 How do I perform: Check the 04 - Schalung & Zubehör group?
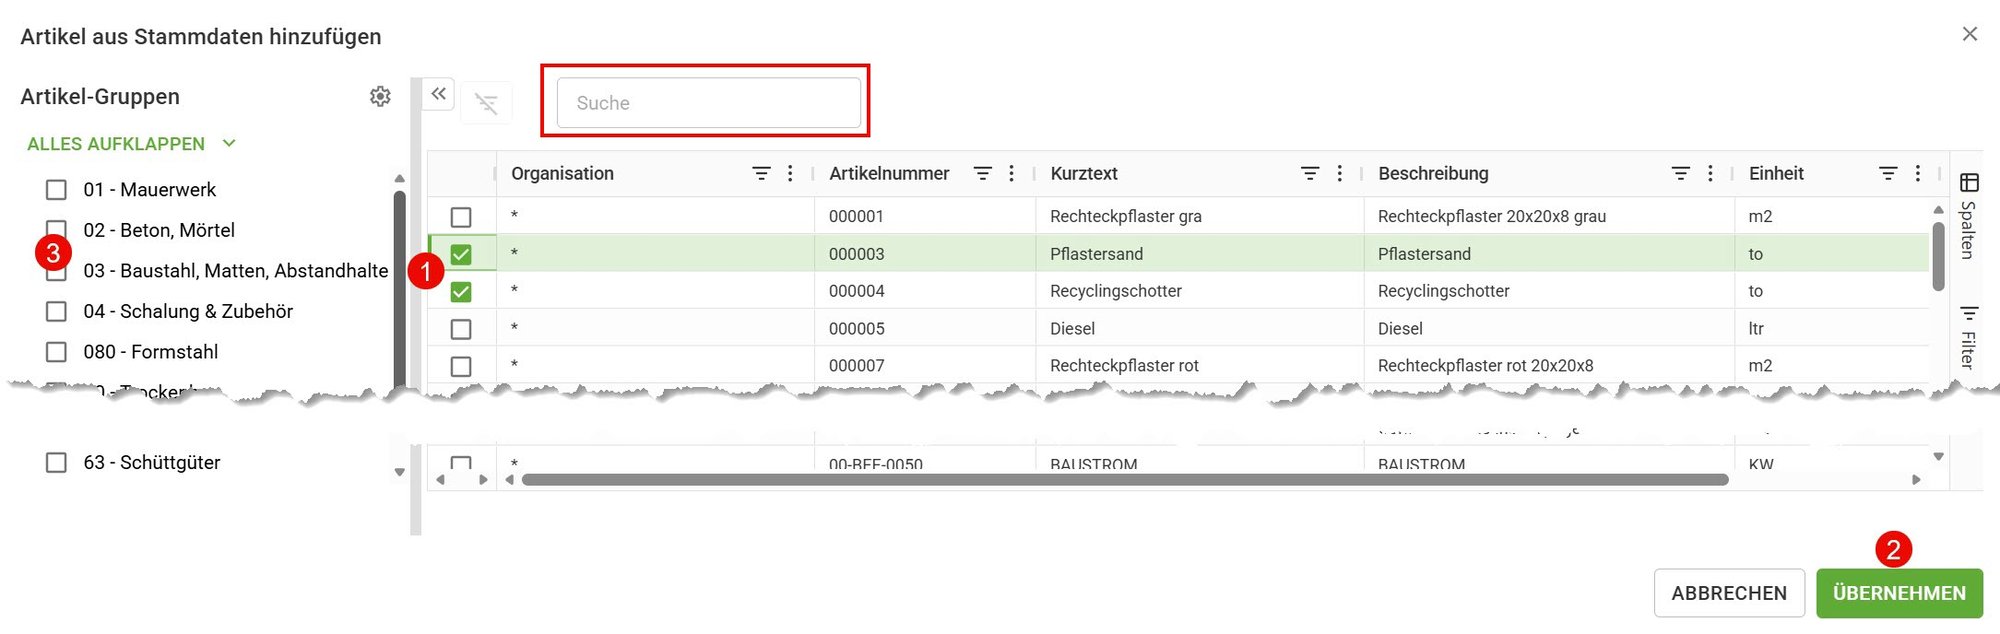click(57, 312)
